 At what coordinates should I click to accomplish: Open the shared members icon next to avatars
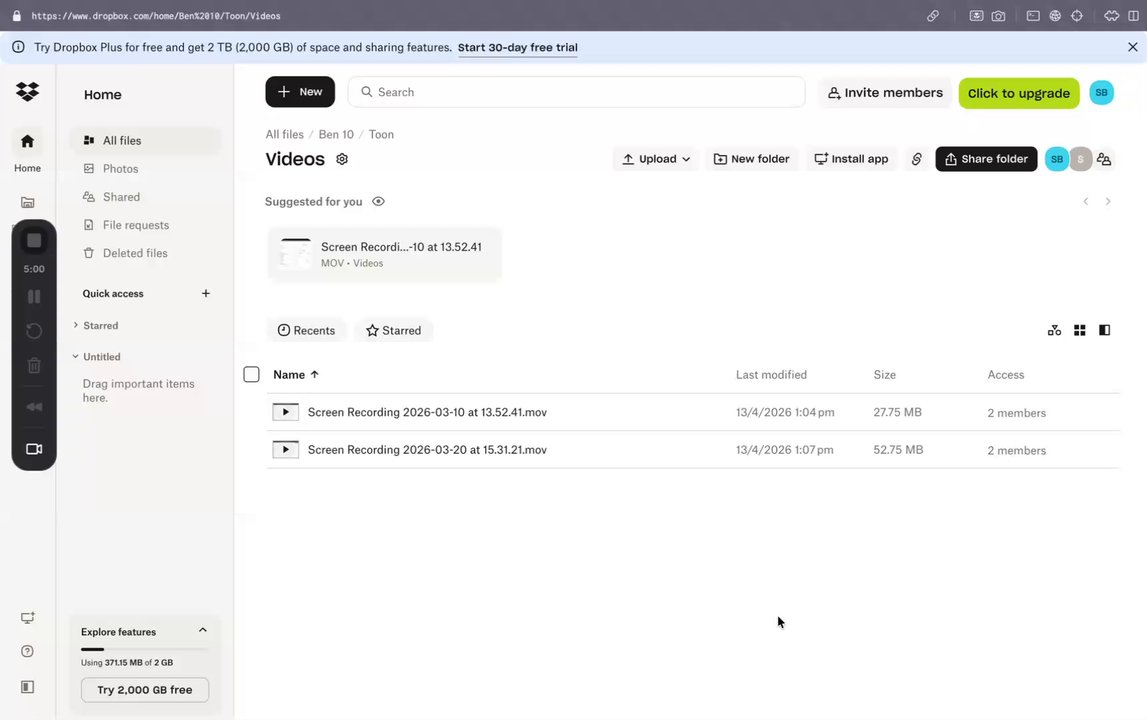pos(1104,159)
